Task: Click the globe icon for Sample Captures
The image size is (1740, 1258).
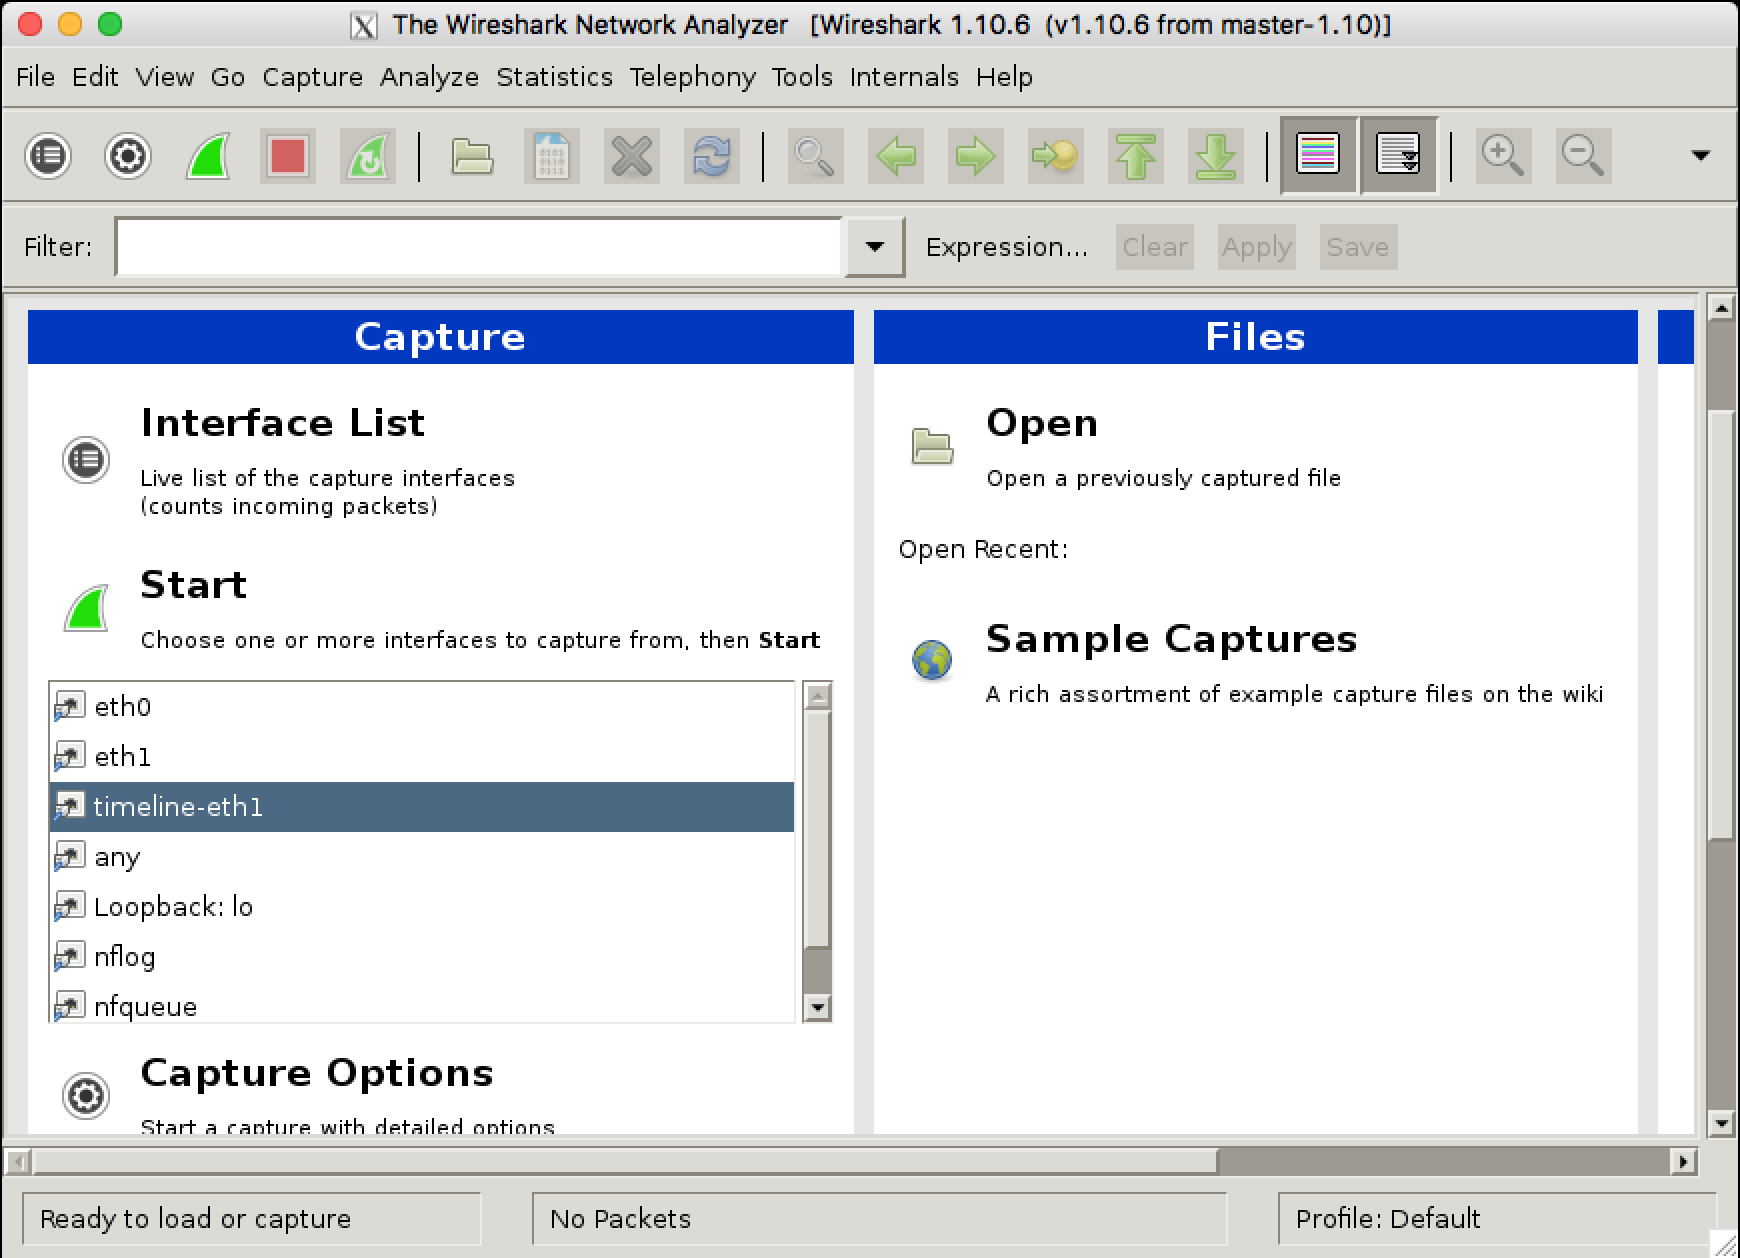Action: coord(932,660)
